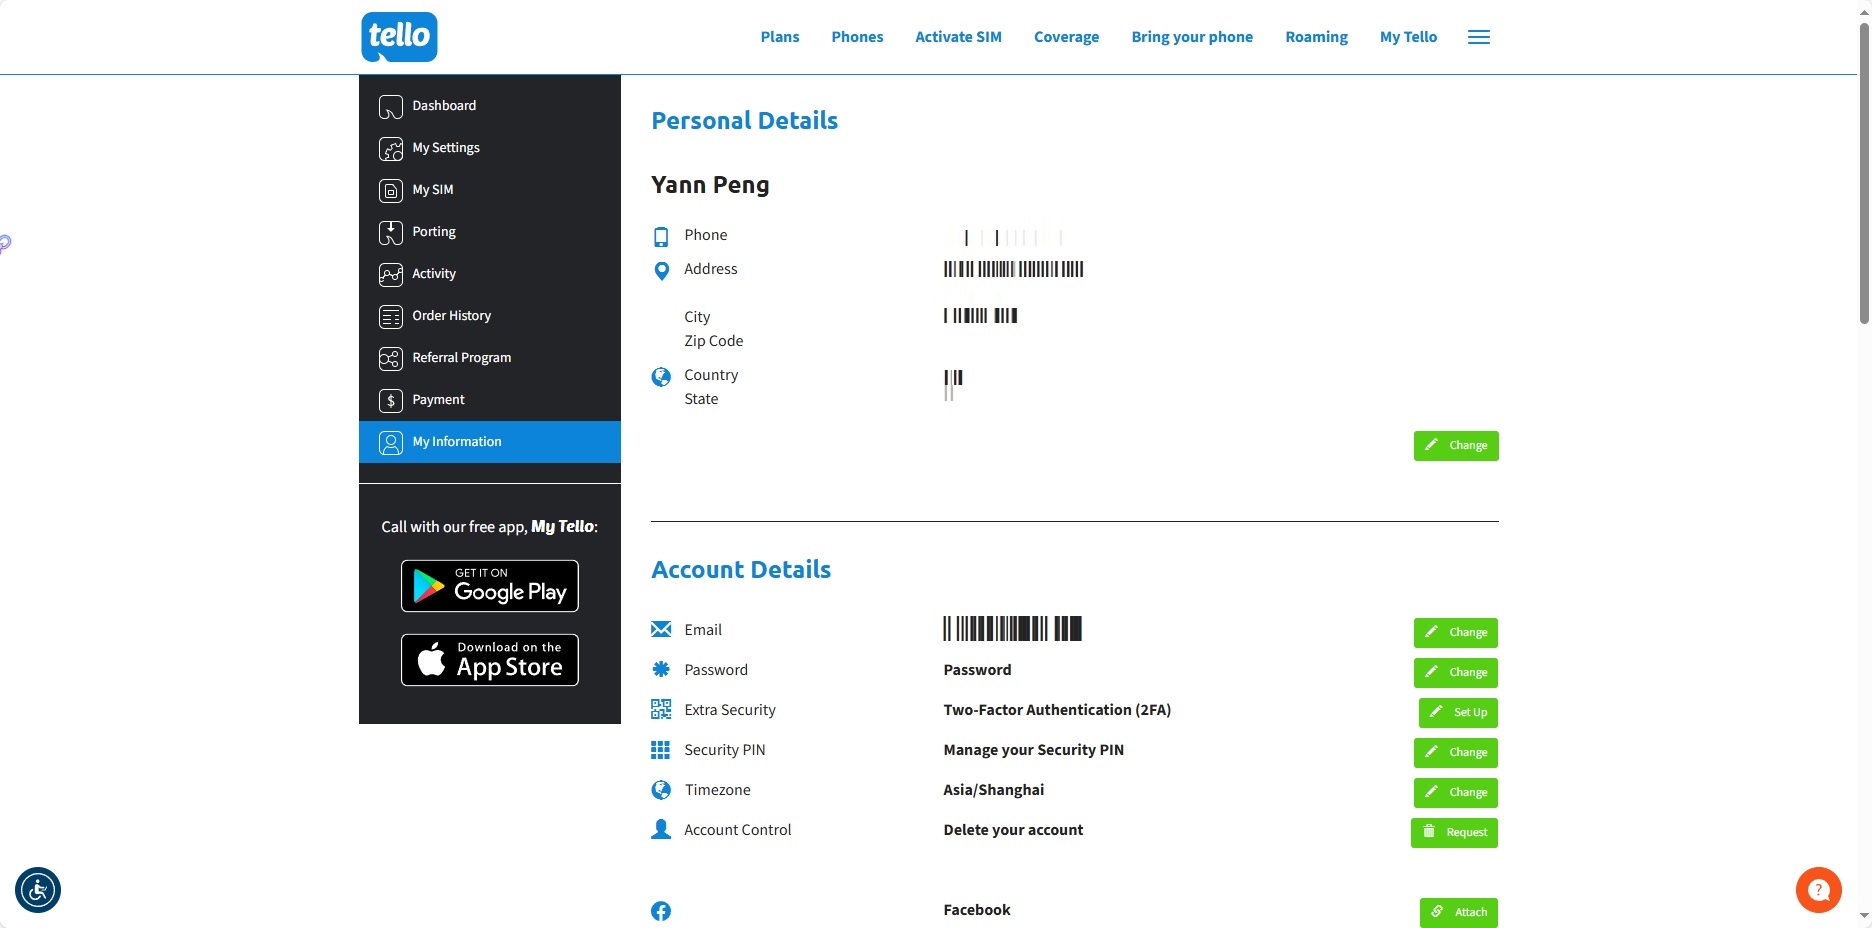Click Change button for Password
1872x928 pixels.
pos(1456,673)
